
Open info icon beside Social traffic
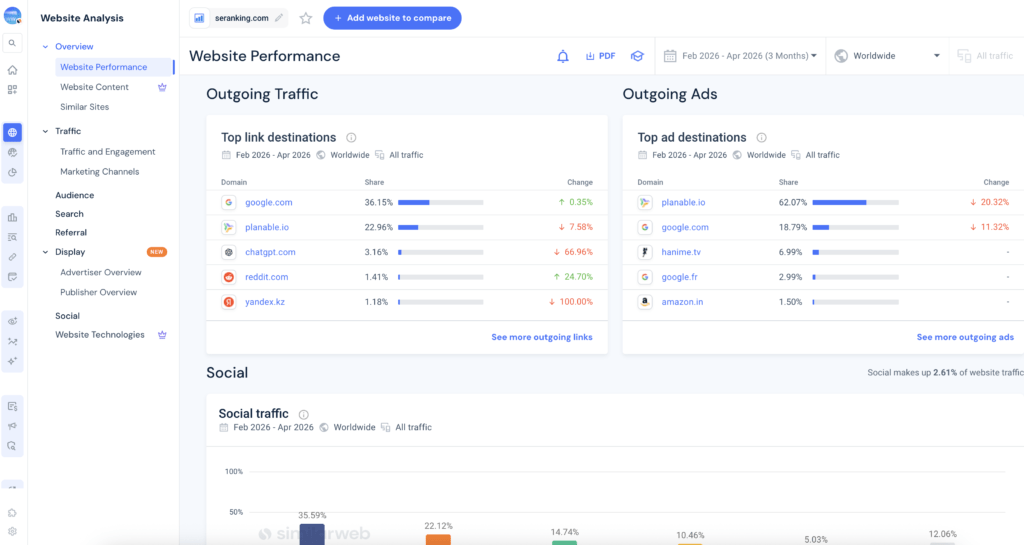coord(304,414)
